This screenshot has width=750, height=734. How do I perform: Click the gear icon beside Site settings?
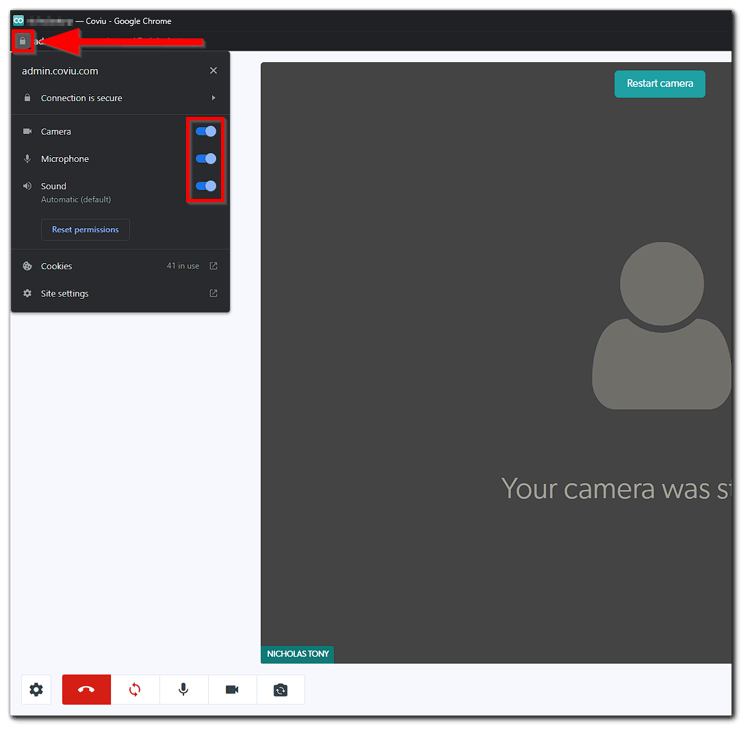[27, 294]
